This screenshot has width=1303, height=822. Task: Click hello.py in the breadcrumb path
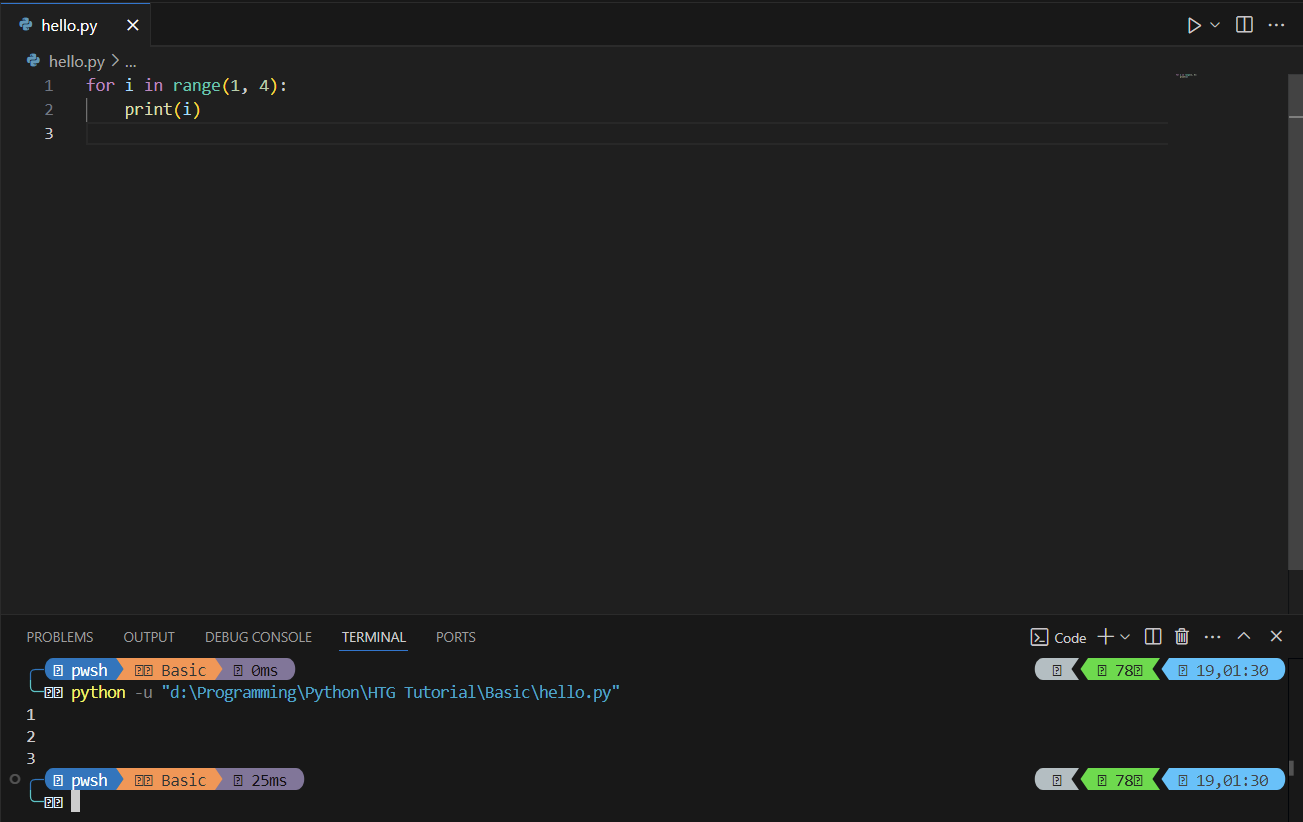coord(76,61)
